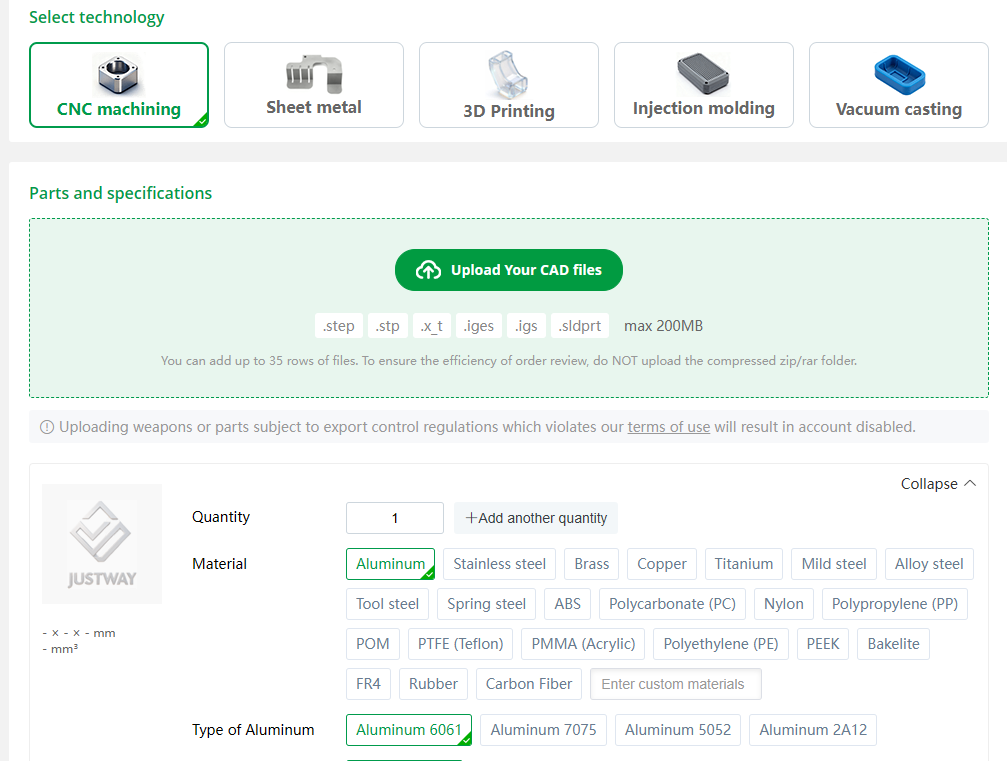Choose the Vacuum casting technology icon
The image size is (1007, 761).
[898, 72]
